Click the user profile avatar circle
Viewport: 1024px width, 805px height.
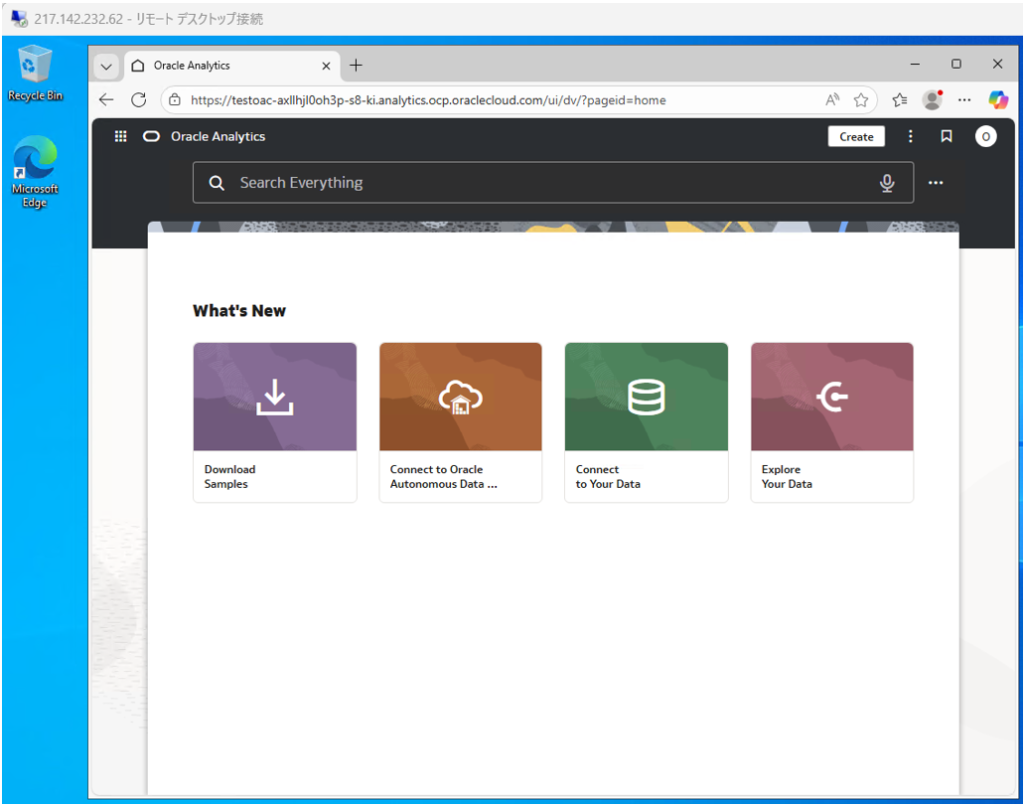[985, 137]
